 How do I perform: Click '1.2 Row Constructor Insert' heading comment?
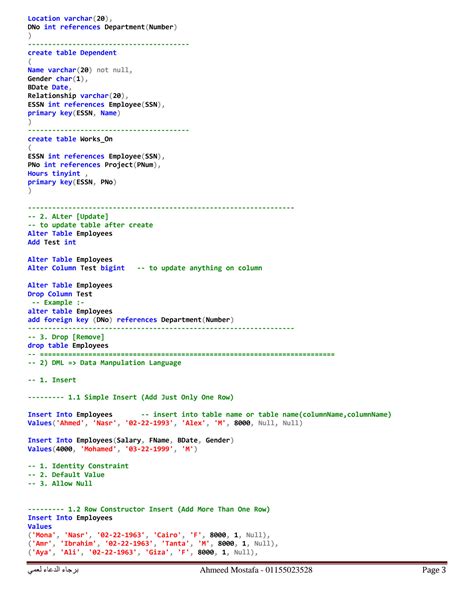coord(149,509)
